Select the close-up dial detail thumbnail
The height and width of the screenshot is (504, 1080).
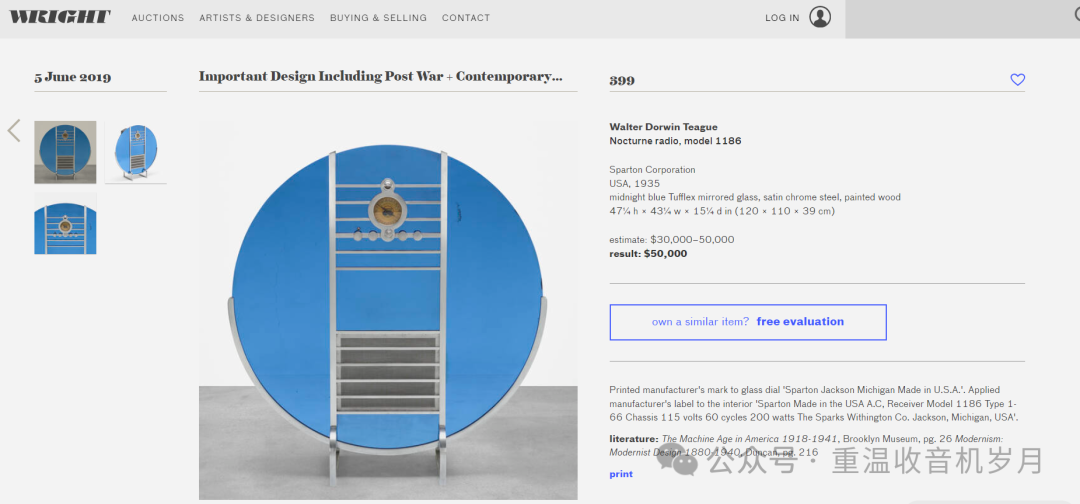click(x=65, y=226)
